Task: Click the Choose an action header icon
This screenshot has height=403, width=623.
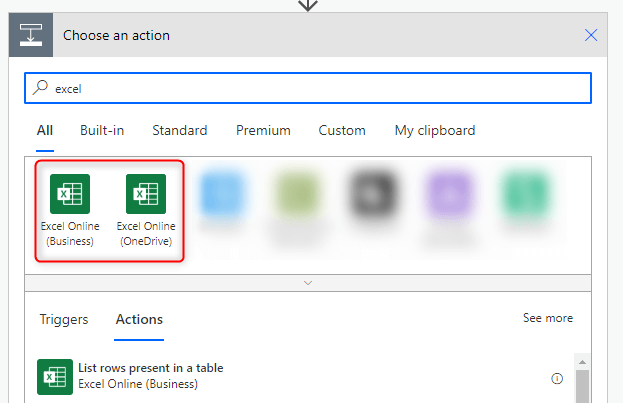Action: pos(31,35)
